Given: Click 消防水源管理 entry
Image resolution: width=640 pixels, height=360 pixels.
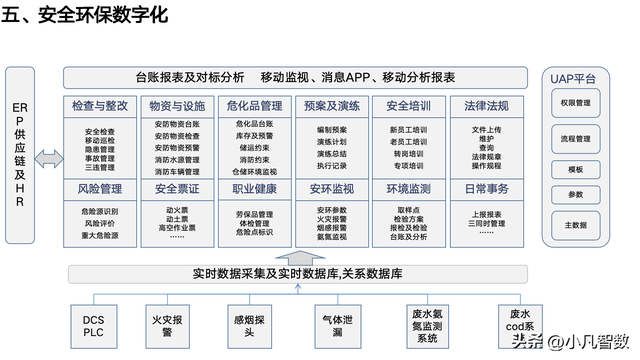Looking at the screenshot, I should click(x=177, y=160).
